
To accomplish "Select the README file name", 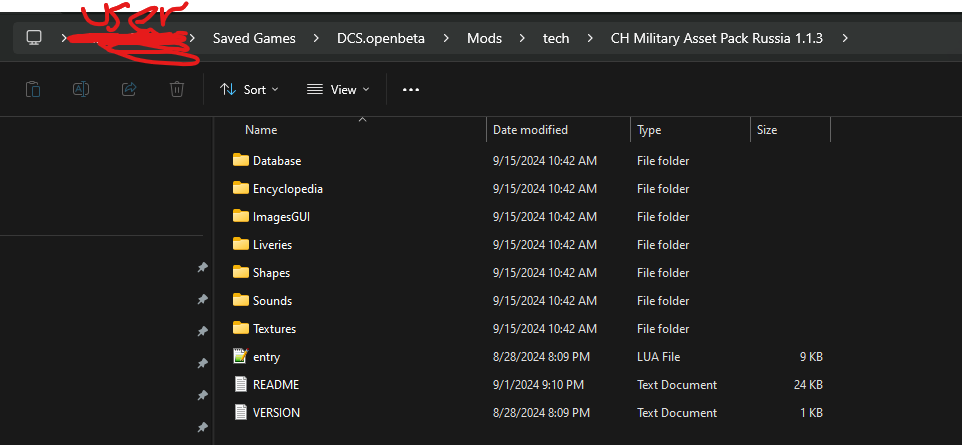I will [276, 385].
